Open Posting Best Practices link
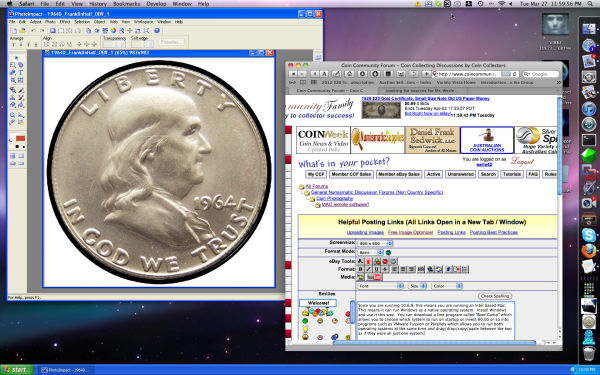This screenshot has width=600, height=375. [494, 232]
